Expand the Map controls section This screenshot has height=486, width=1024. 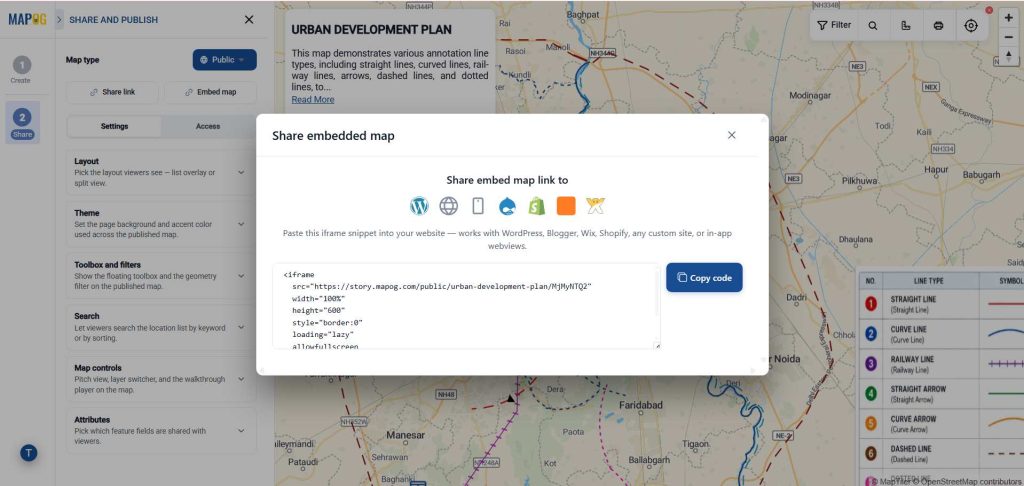tap(161, 379)
